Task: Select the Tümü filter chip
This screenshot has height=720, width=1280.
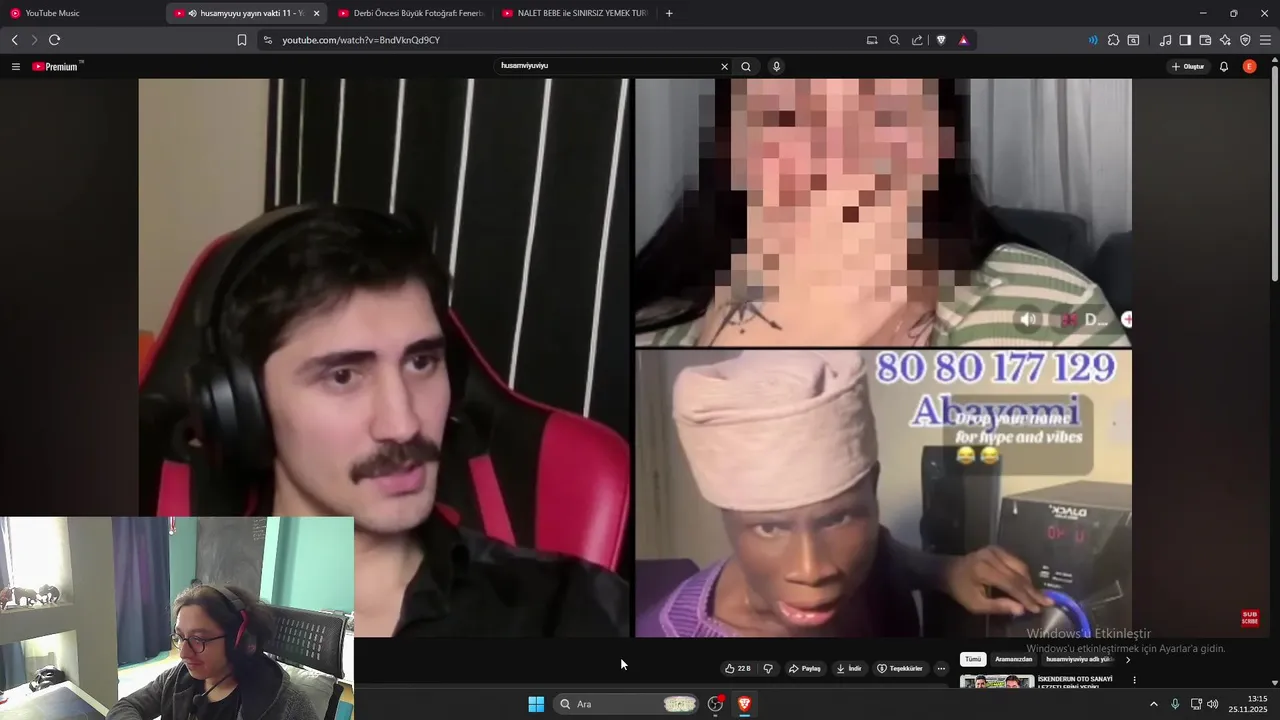Action: pos(973,659)
